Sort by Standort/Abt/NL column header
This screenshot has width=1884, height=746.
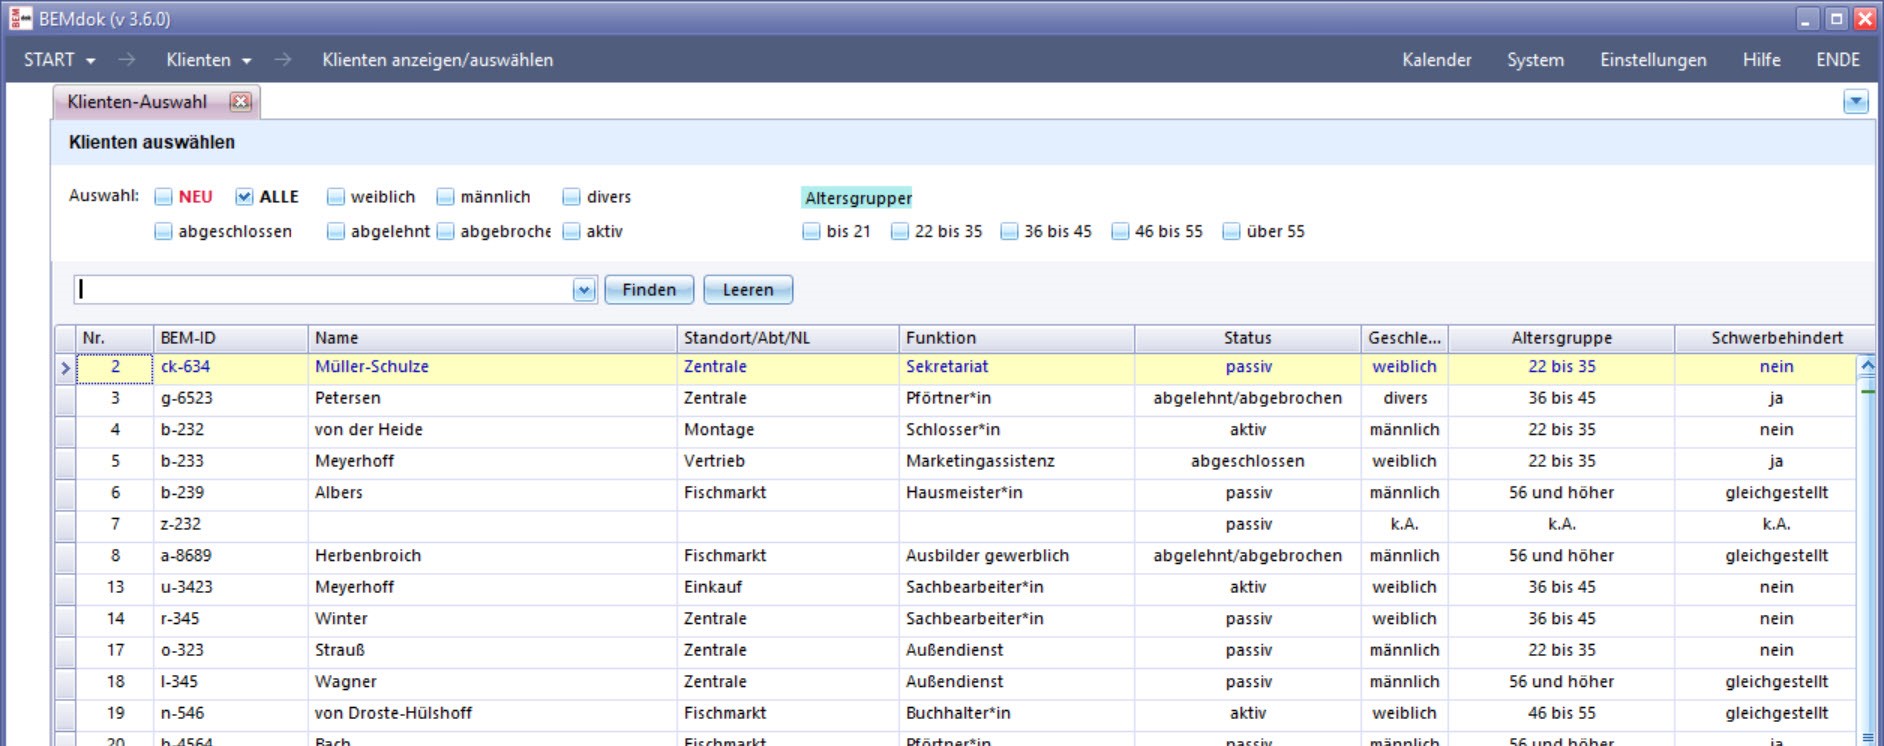coord(788,338)
